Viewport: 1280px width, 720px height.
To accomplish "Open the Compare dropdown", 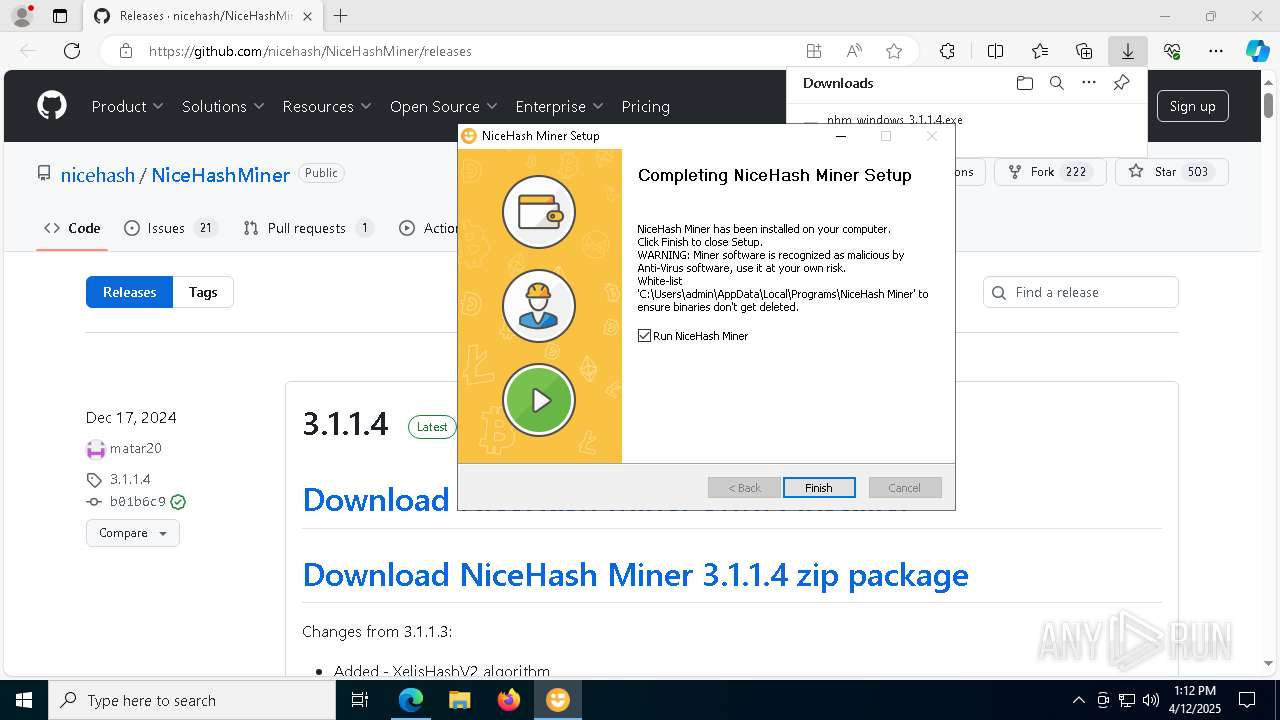I will click(x=133, y=533).
